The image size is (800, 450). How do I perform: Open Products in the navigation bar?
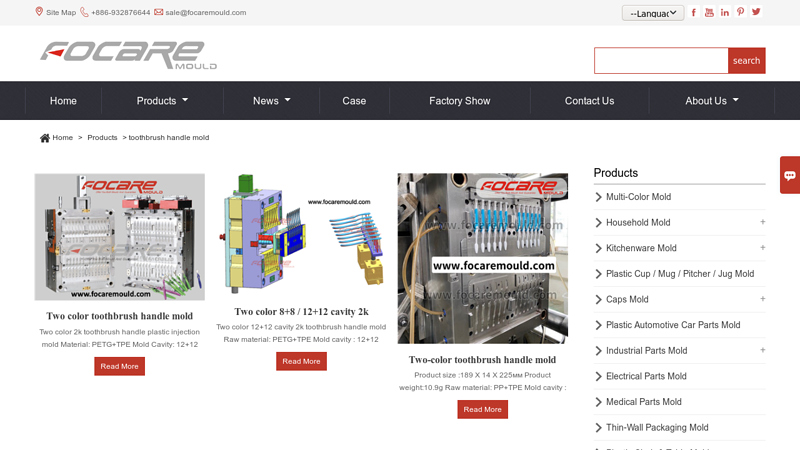pos(156,101)
